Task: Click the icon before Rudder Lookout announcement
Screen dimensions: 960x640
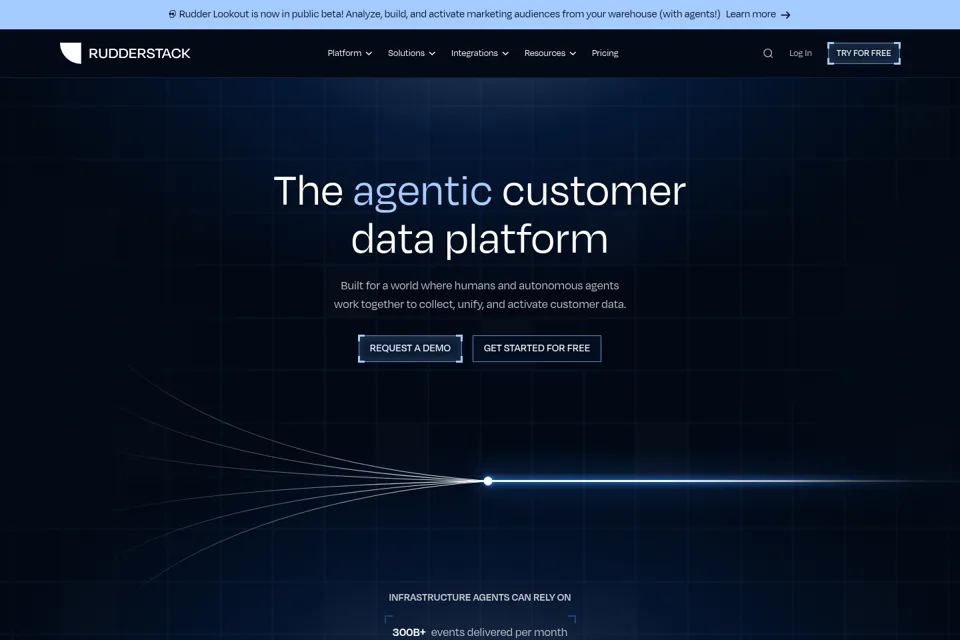Action: pos(172,14)
